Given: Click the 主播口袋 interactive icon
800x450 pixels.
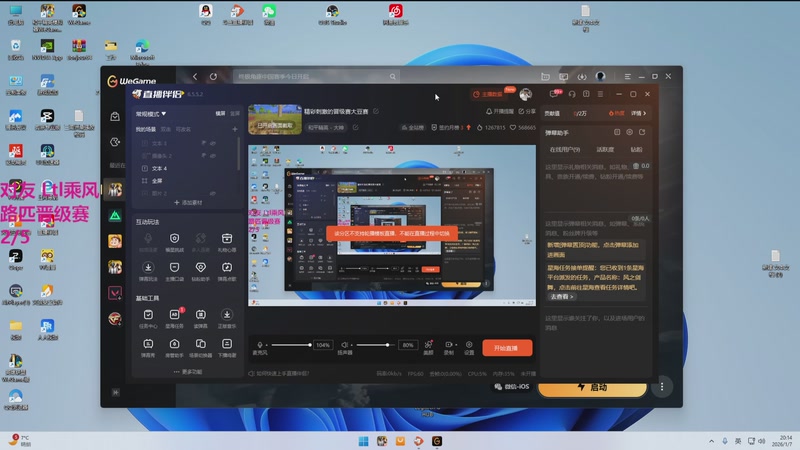Looking at the screenshot, I should pos(174,267).
